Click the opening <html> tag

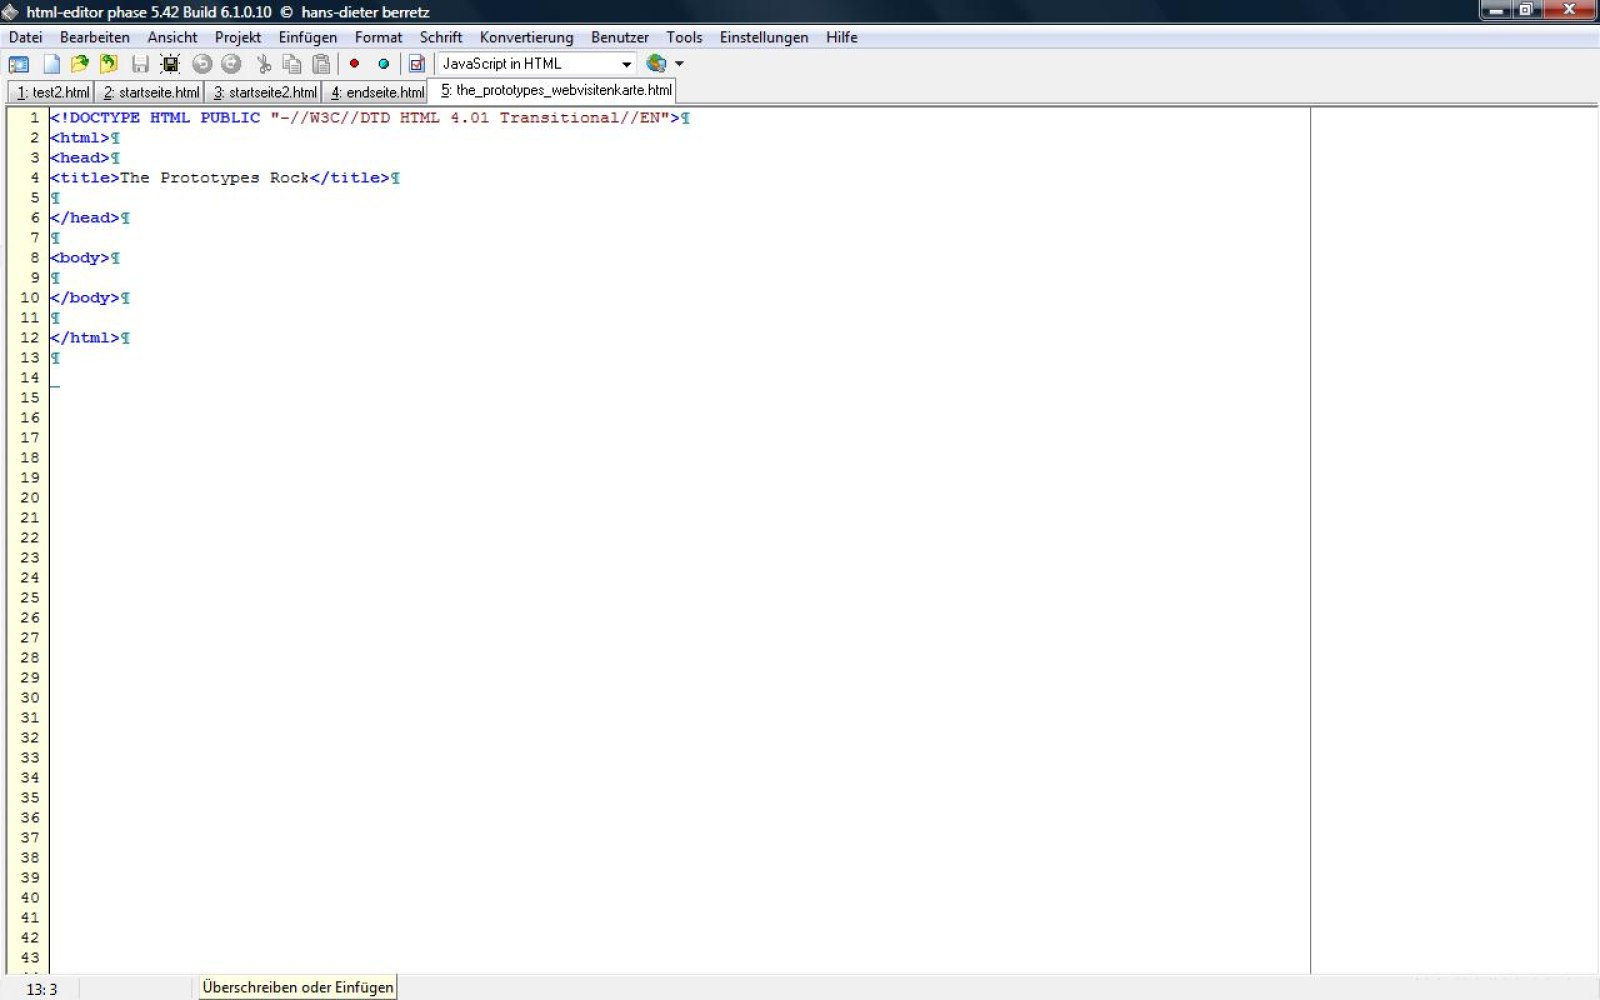tap(80, 138)
